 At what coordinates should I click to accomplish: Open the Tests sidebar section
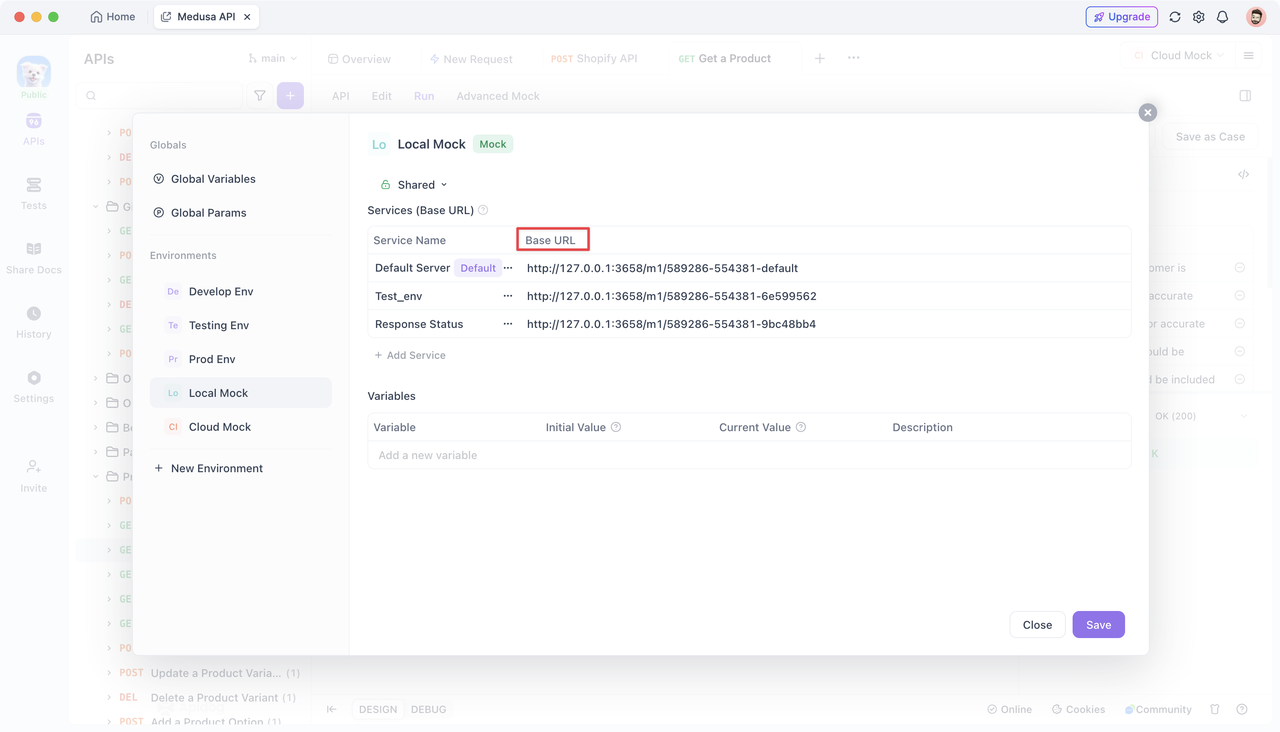point(34,193)
